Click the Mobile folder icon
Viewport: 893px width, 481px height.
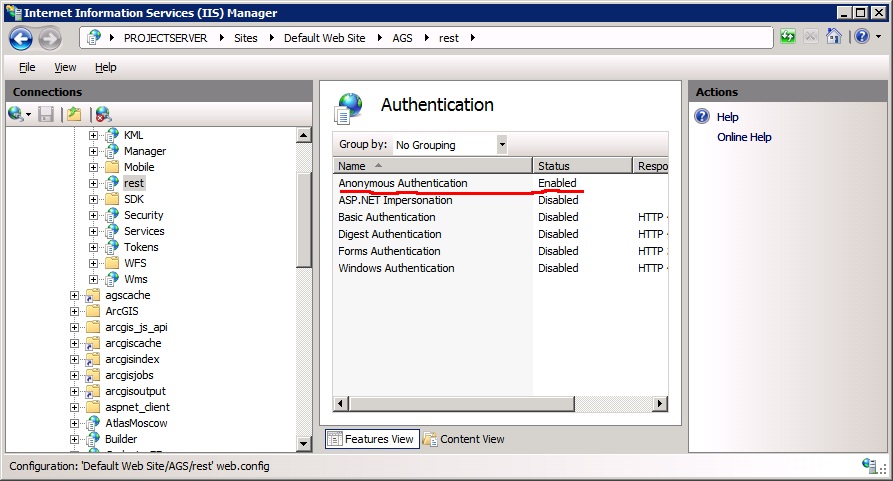(x=112, y=167)
